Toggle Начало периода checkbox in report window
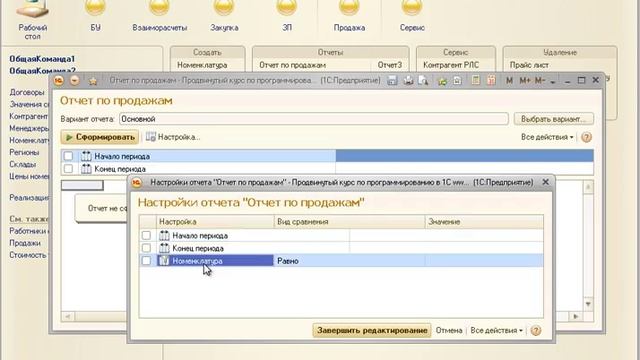 [68, 156]
